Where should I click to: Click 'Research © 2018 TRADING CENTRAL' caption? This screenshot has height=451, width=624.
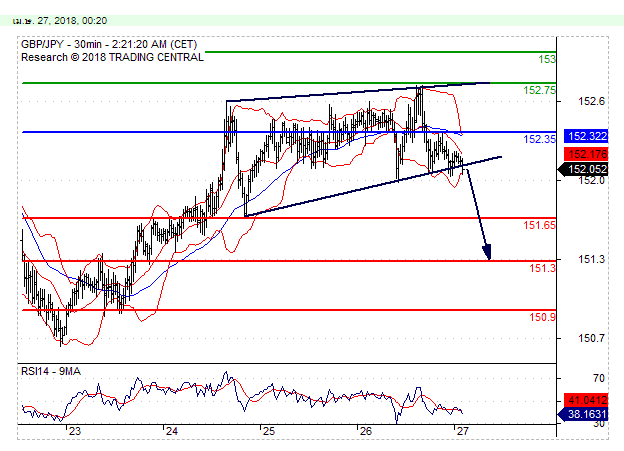[112, 57]
